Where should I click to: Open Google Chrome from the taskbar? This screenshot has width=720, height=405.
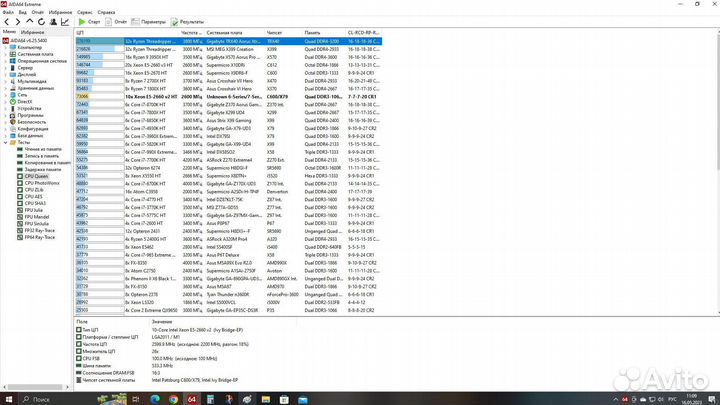(173, 399)
